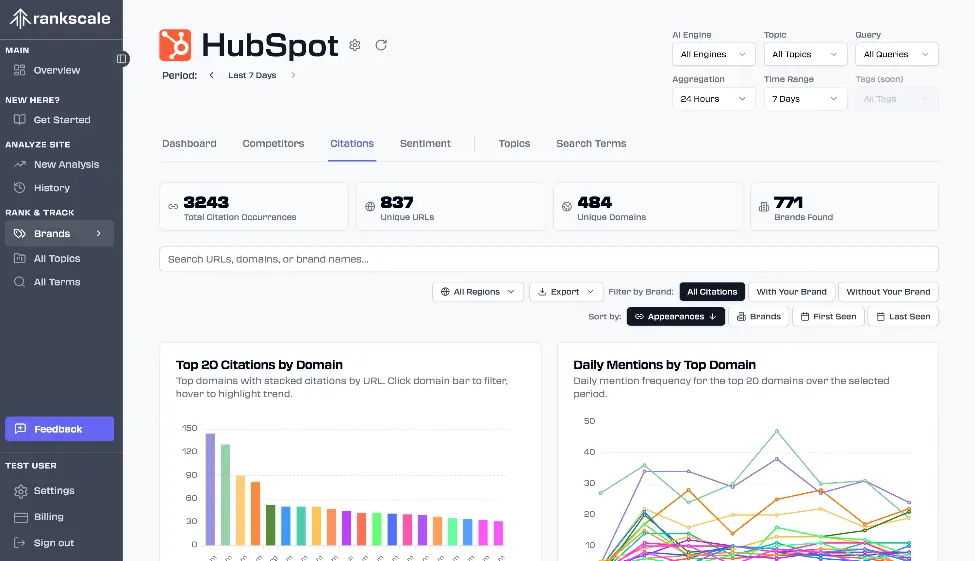Expand the Brands menu chevron

98,233
